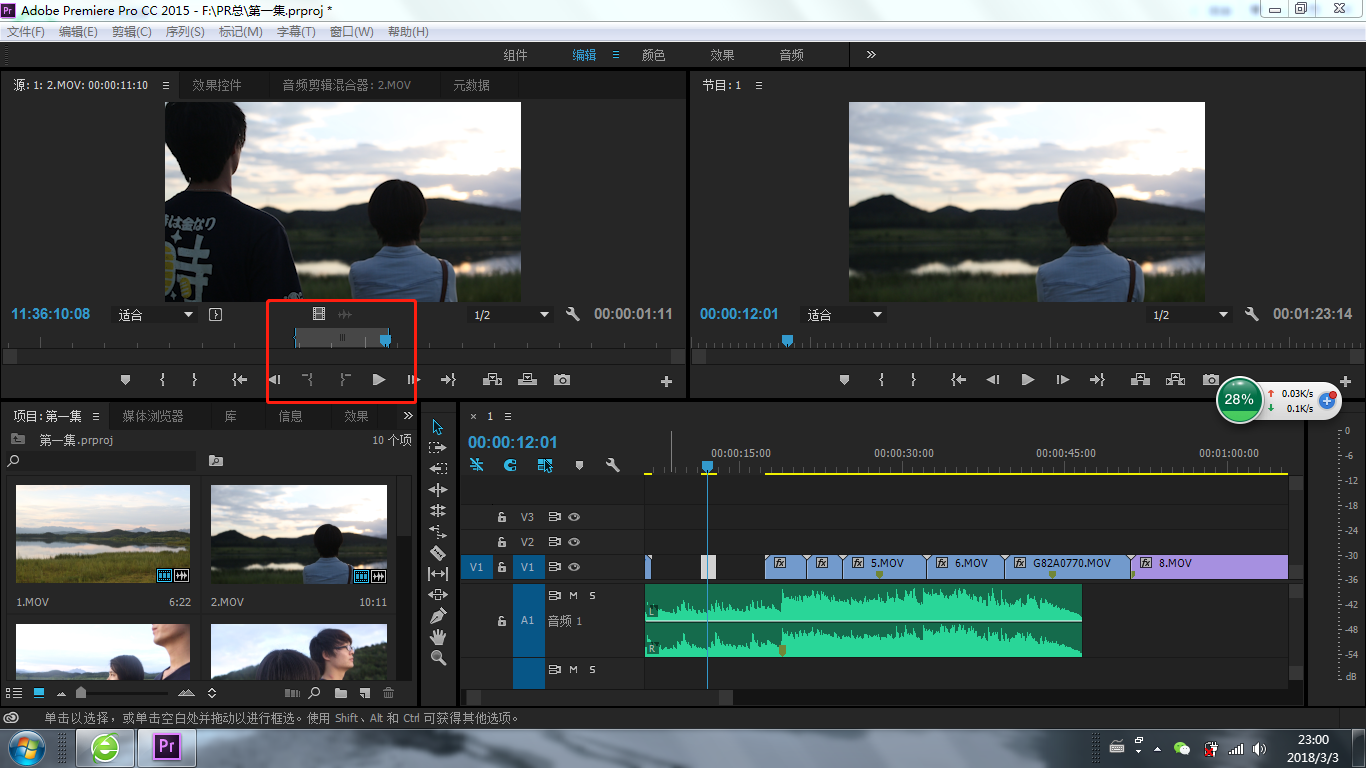The image size is (1366, 768).
Task: Open 文件(F) menu
Action: pos(26,32)
